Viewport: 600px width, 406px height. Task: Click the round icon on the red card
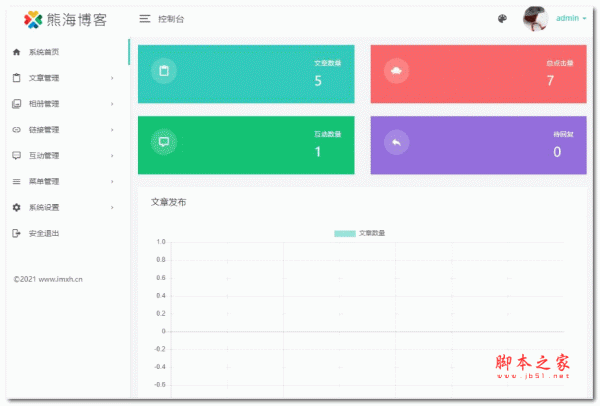396,71
